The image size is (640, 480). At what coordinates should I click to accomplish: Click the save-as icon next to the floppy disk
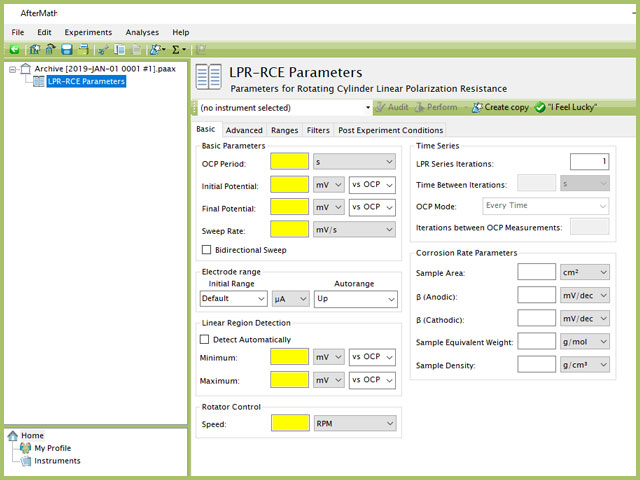coord(83,49)
